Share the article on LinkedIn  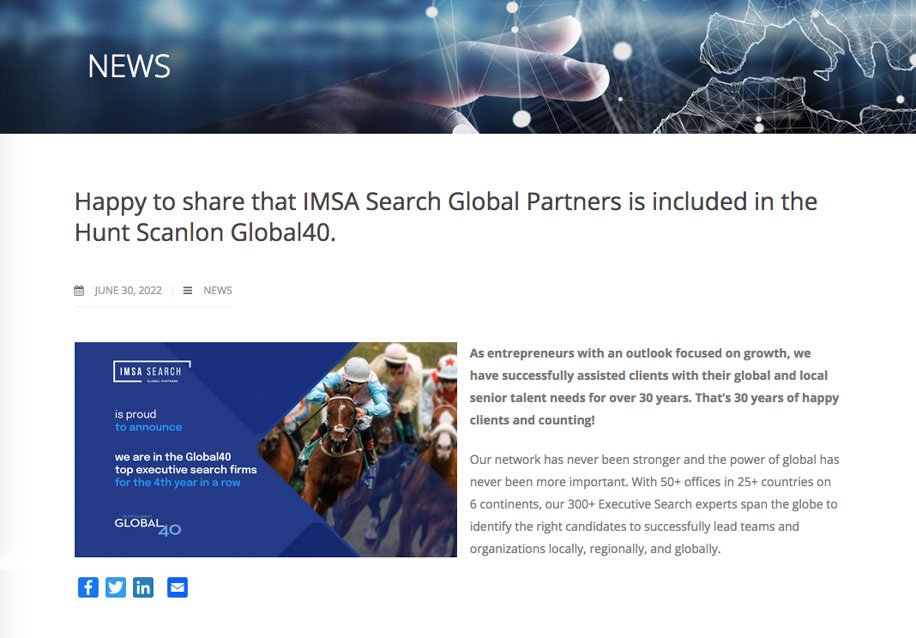coord(143,587)
